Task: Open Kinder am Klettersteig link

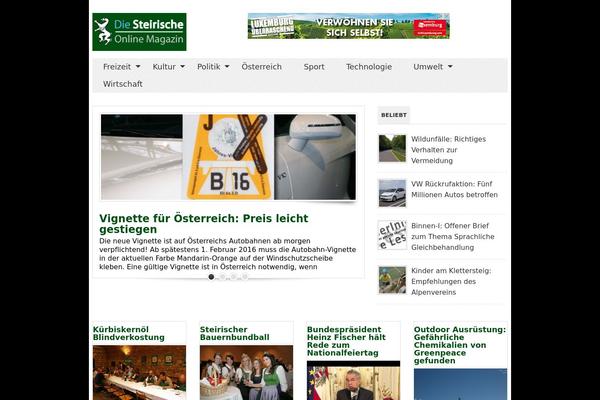Action: tap(451, 281)
